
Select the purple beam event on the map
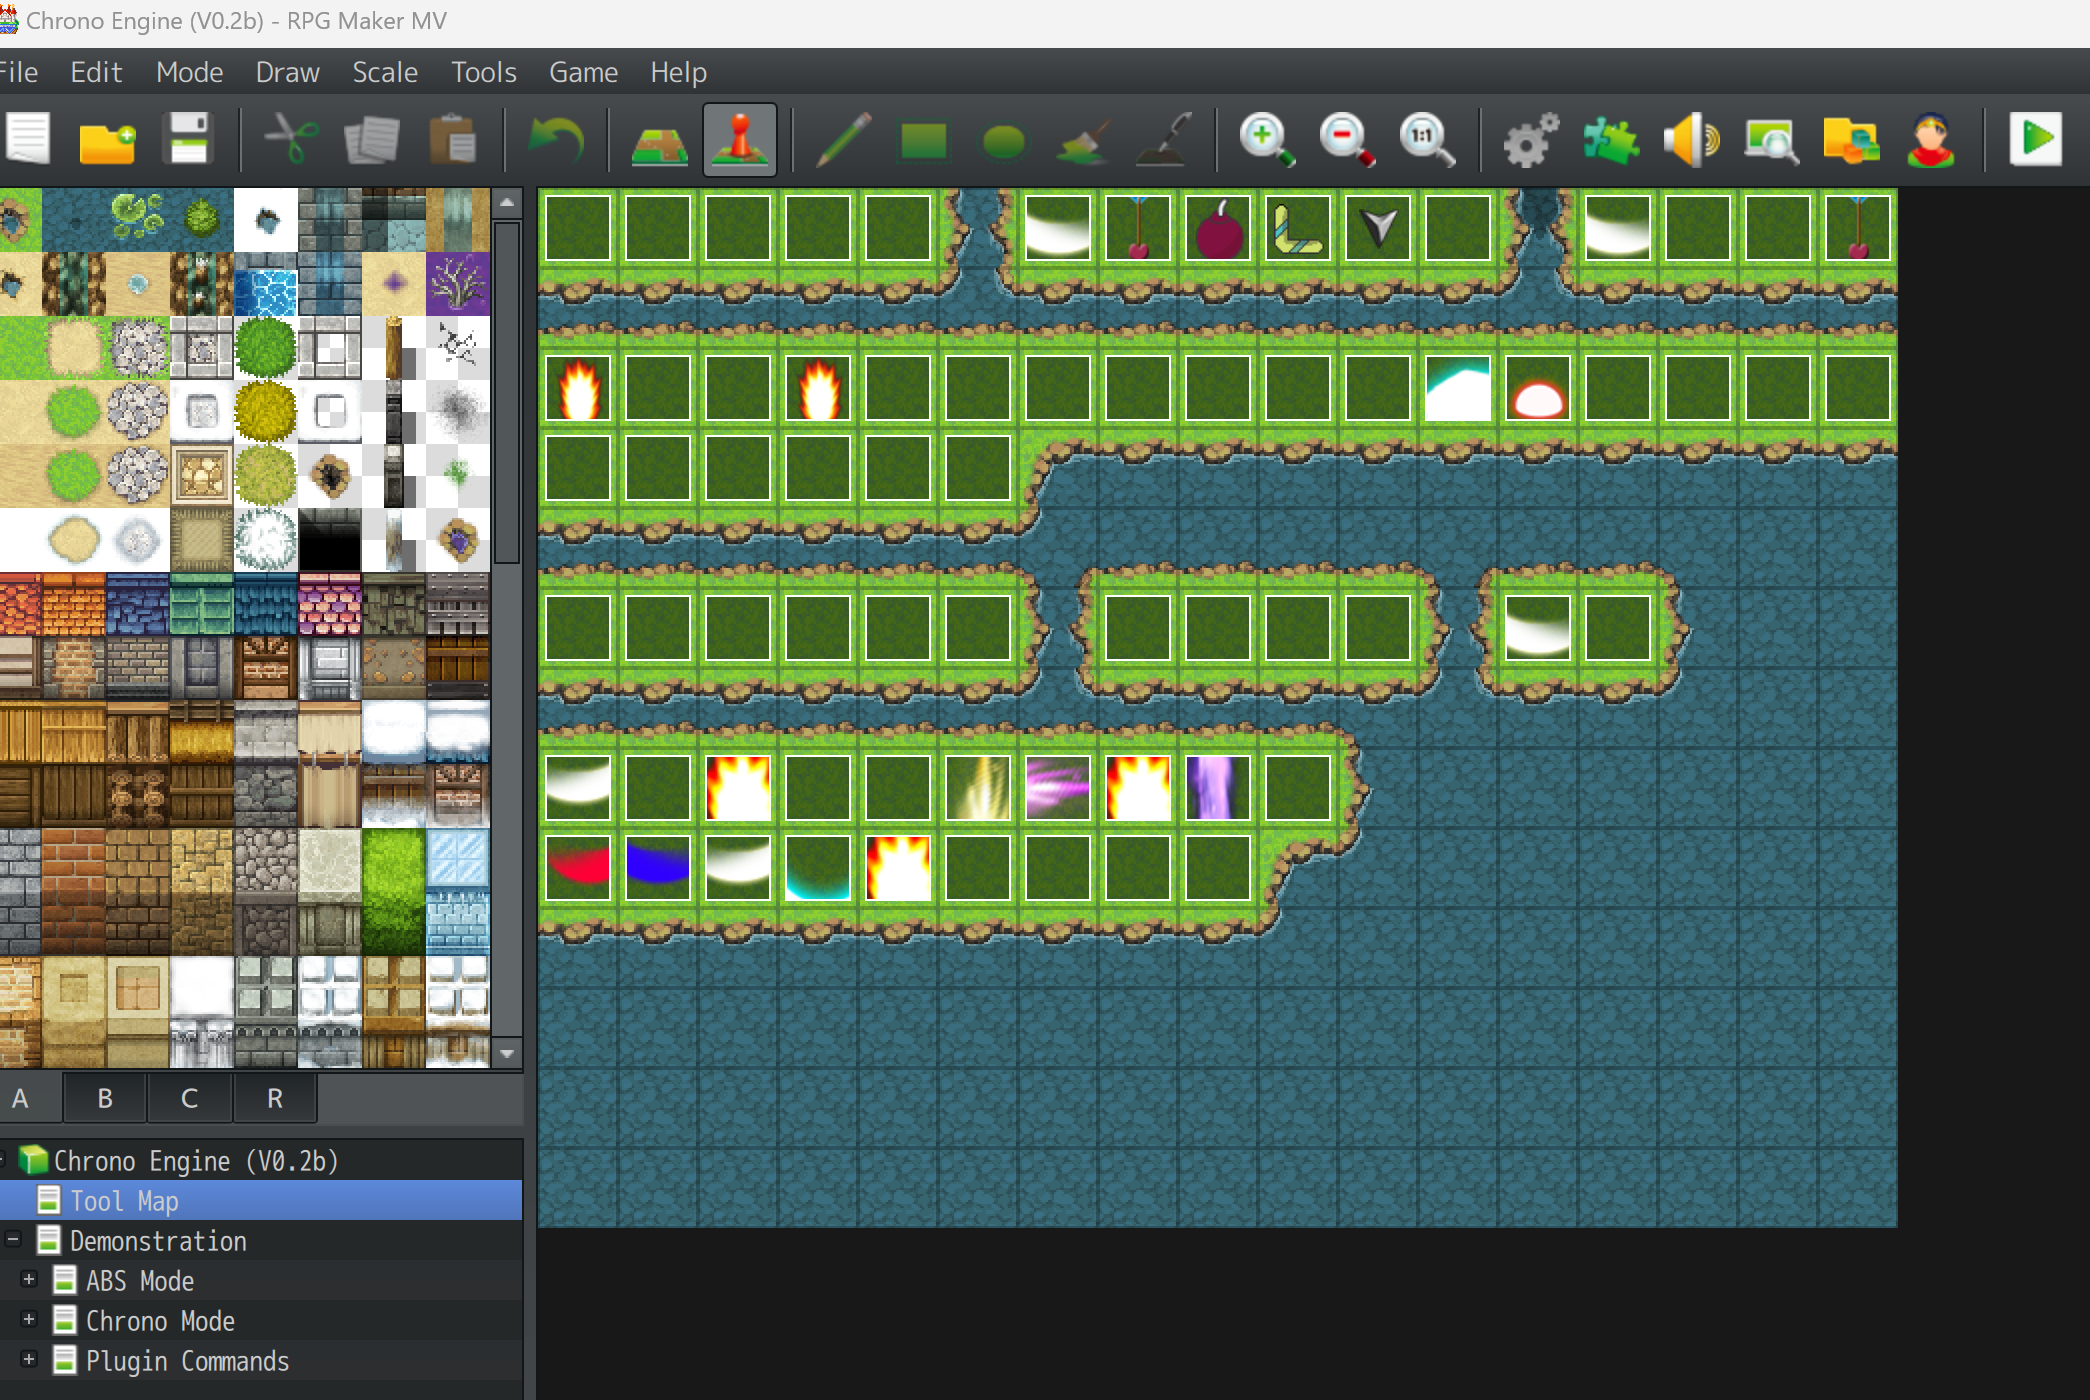click(x=1218, y=788)
